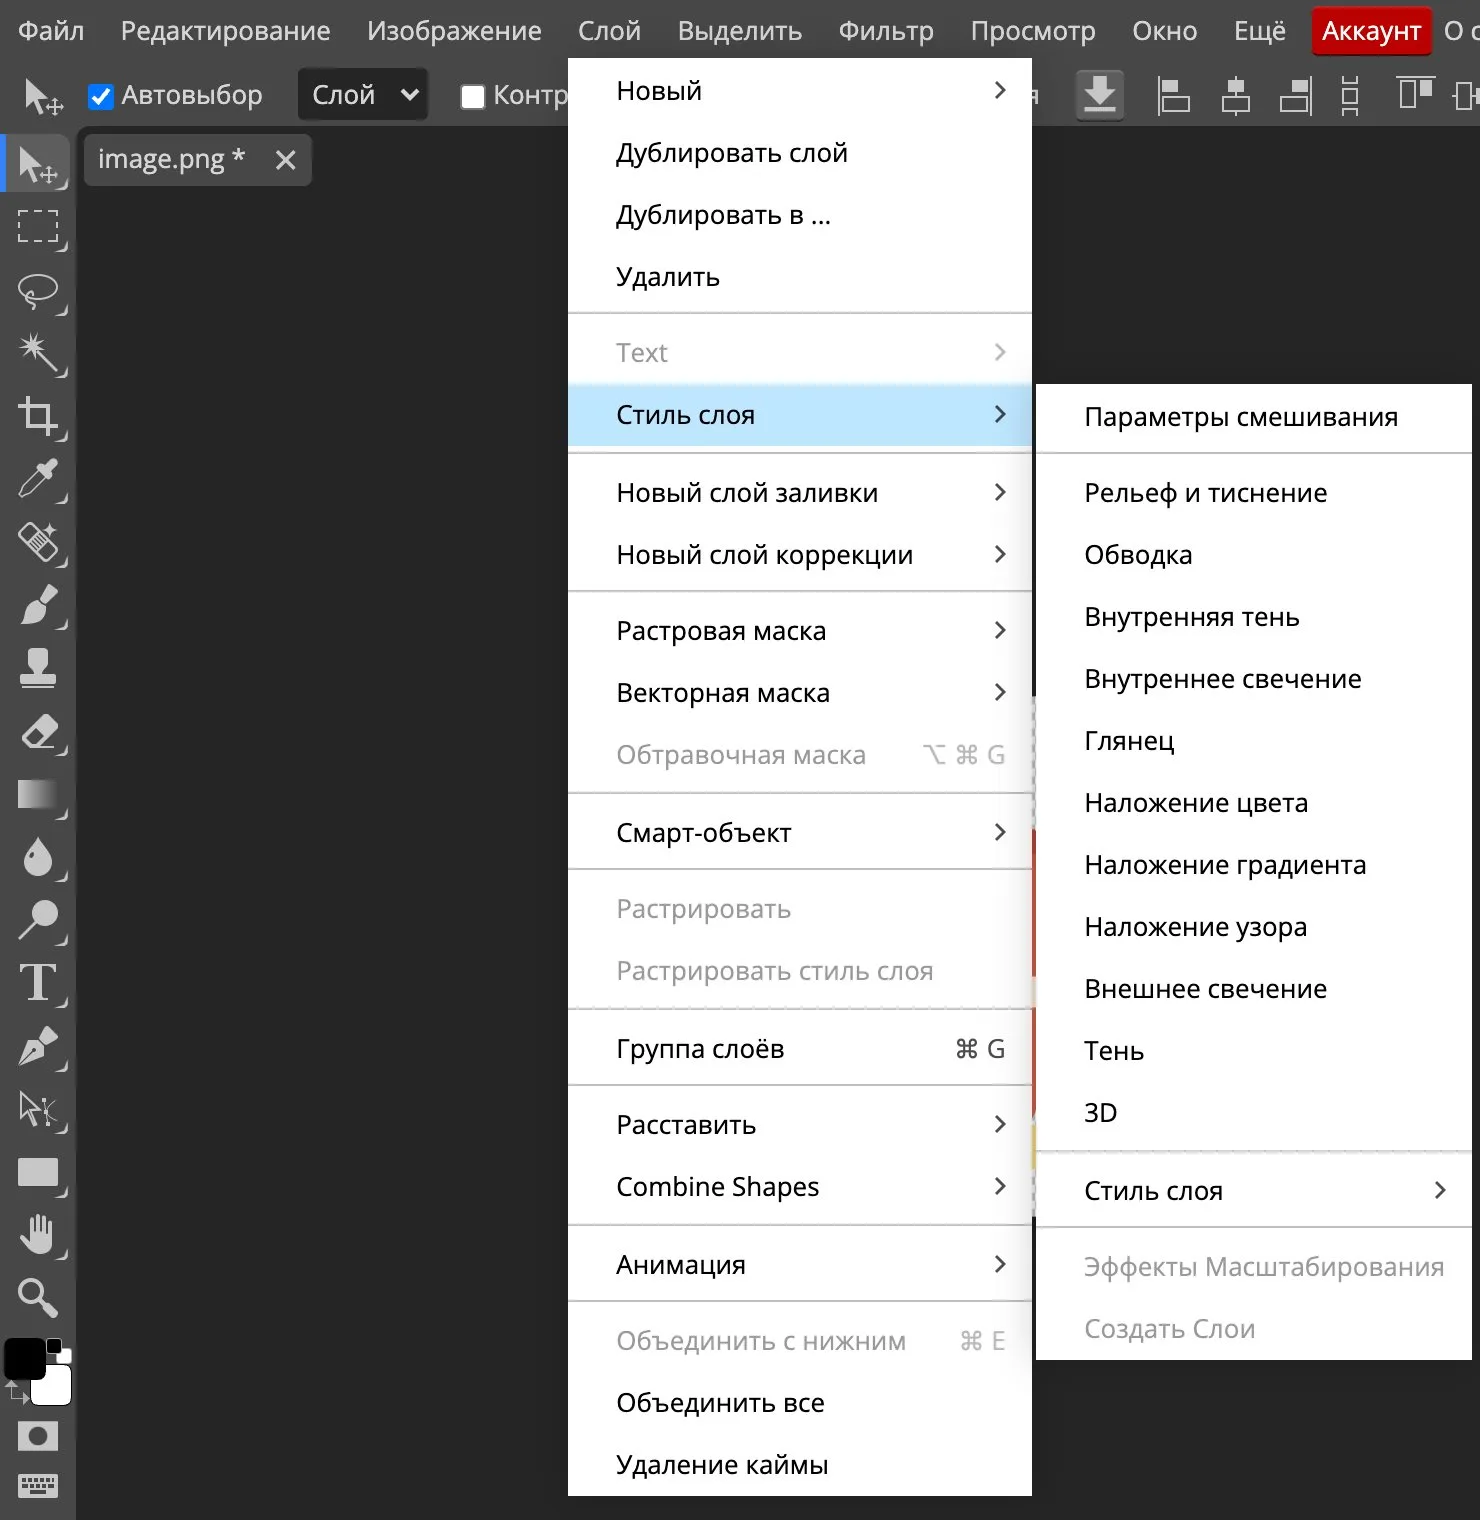Image resolution: width=1480 pixels, height=1520 pixels.
Task: Expand the Смарт-объект submenu
Action: coord(800,833)
